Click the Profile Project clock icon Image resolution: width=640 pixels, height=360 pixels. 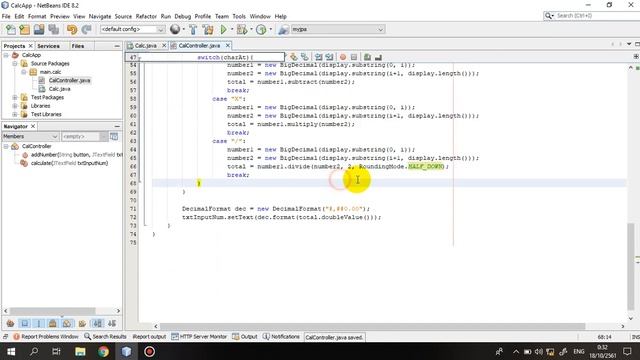(x=261, y=29)
